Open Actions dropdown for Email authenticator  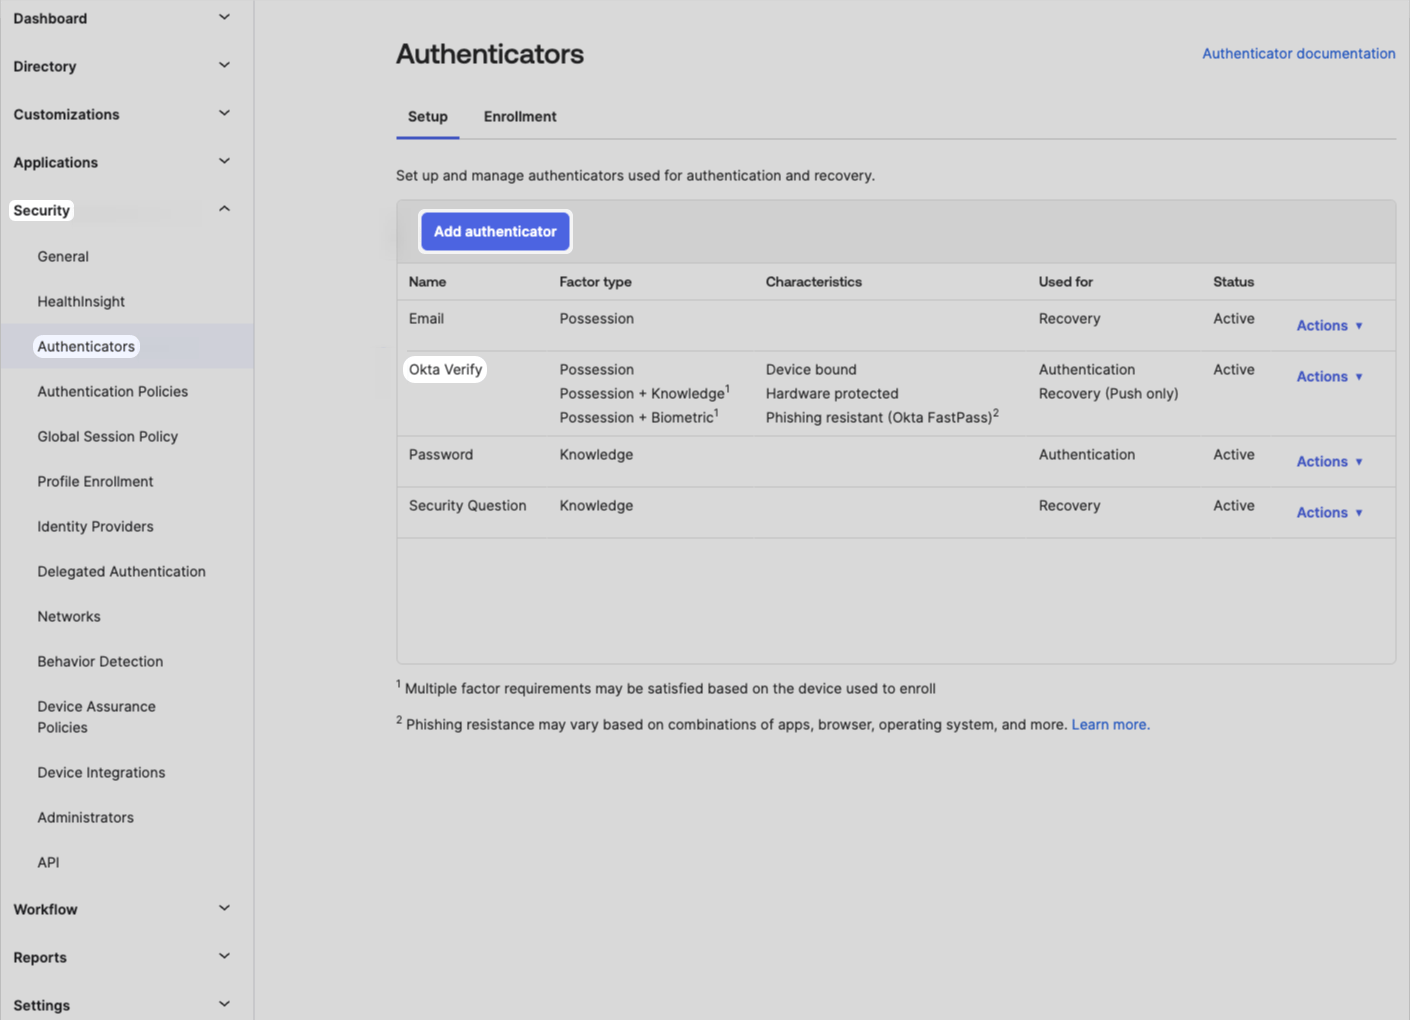1329,325
